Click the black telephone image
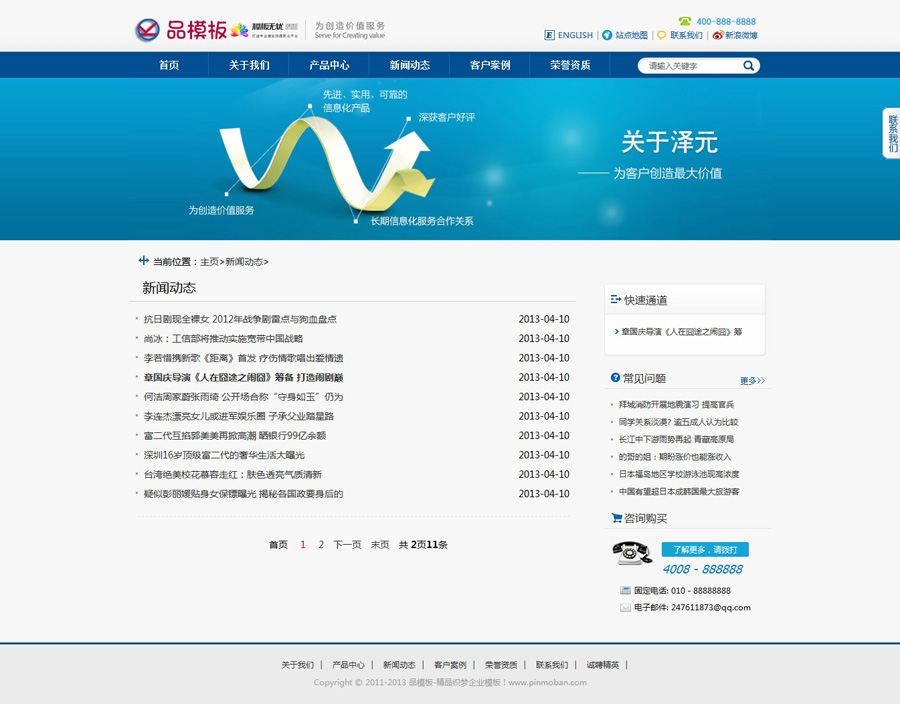This screenshot has height=704, width=900. [x=632, y=553]
